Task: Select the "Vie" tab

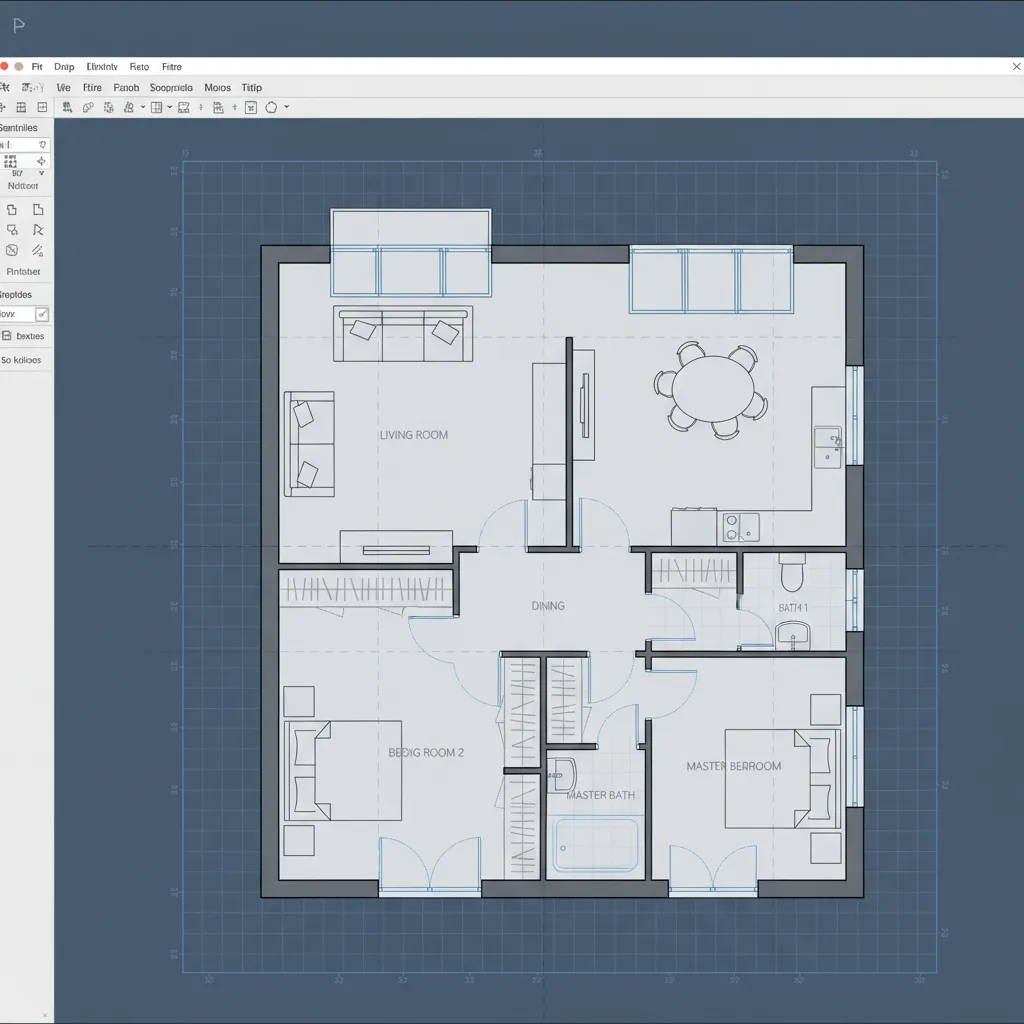Action: pyautogui.click(x=63, y=88)
